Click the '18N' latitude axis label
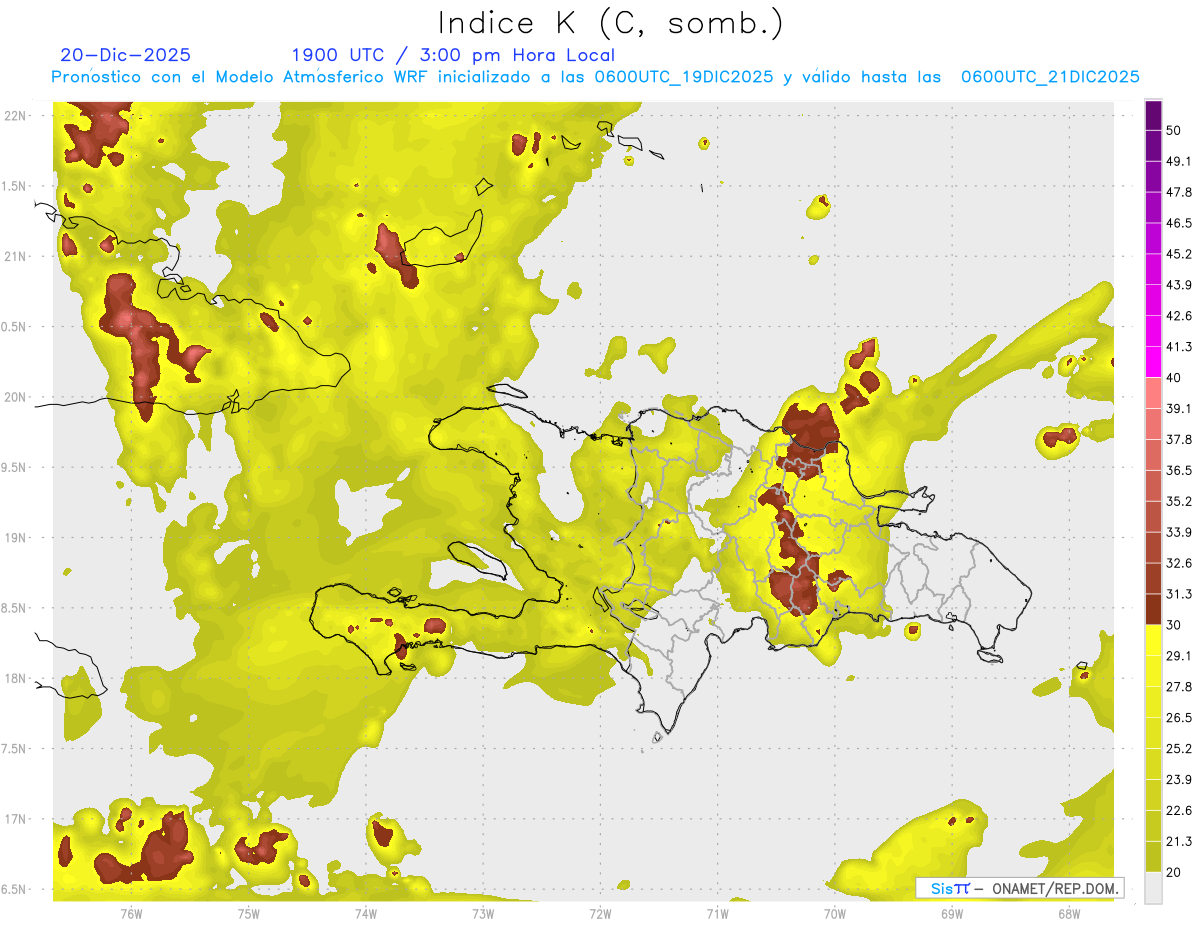The height and width of the screenshot is (927, 1200). pos(15,678)
